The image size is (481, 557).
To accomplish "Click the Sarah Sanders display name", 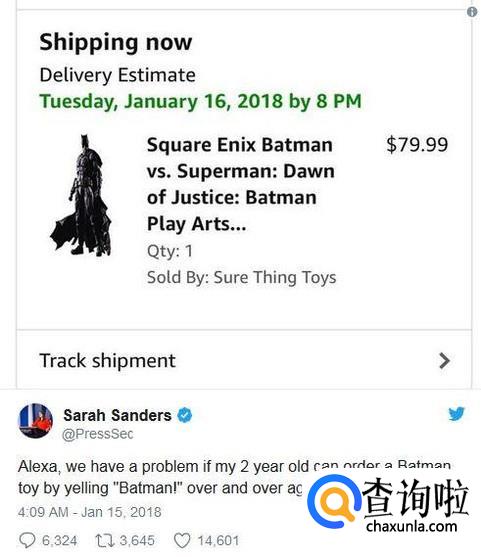I will click(117, 415).
